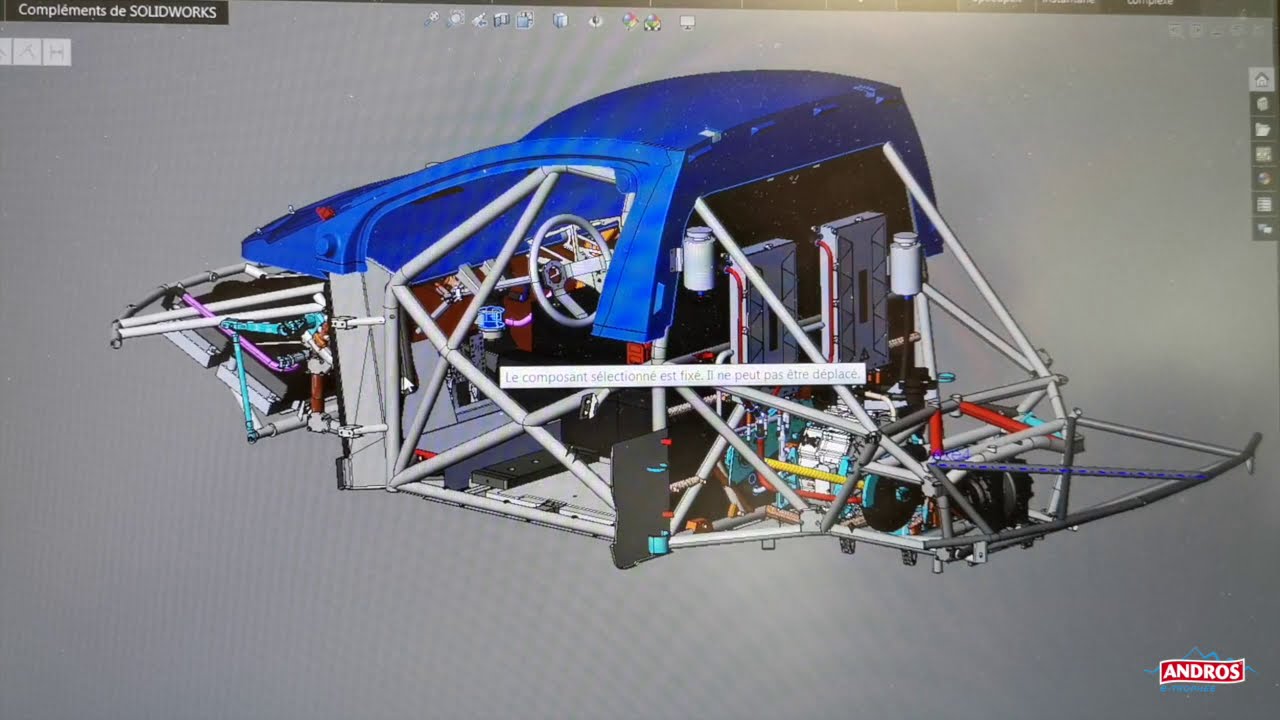Open the View Palette task pane icon
This screenshot has height=720, width=1280.
click(x=1264, y=154)
